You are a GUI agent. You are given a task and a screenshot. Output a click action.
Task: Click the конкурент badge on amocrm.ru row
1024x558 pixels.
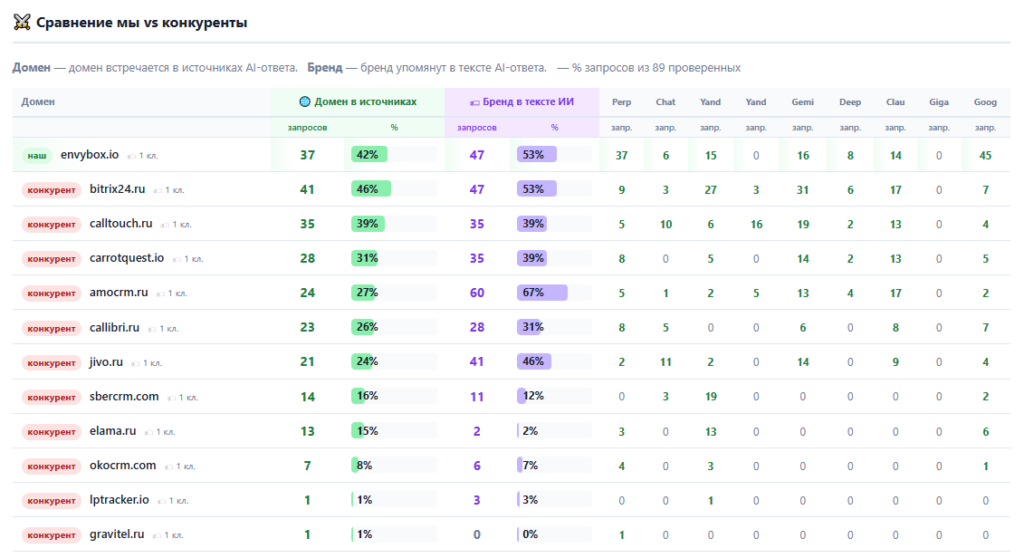tap(52, 293)
